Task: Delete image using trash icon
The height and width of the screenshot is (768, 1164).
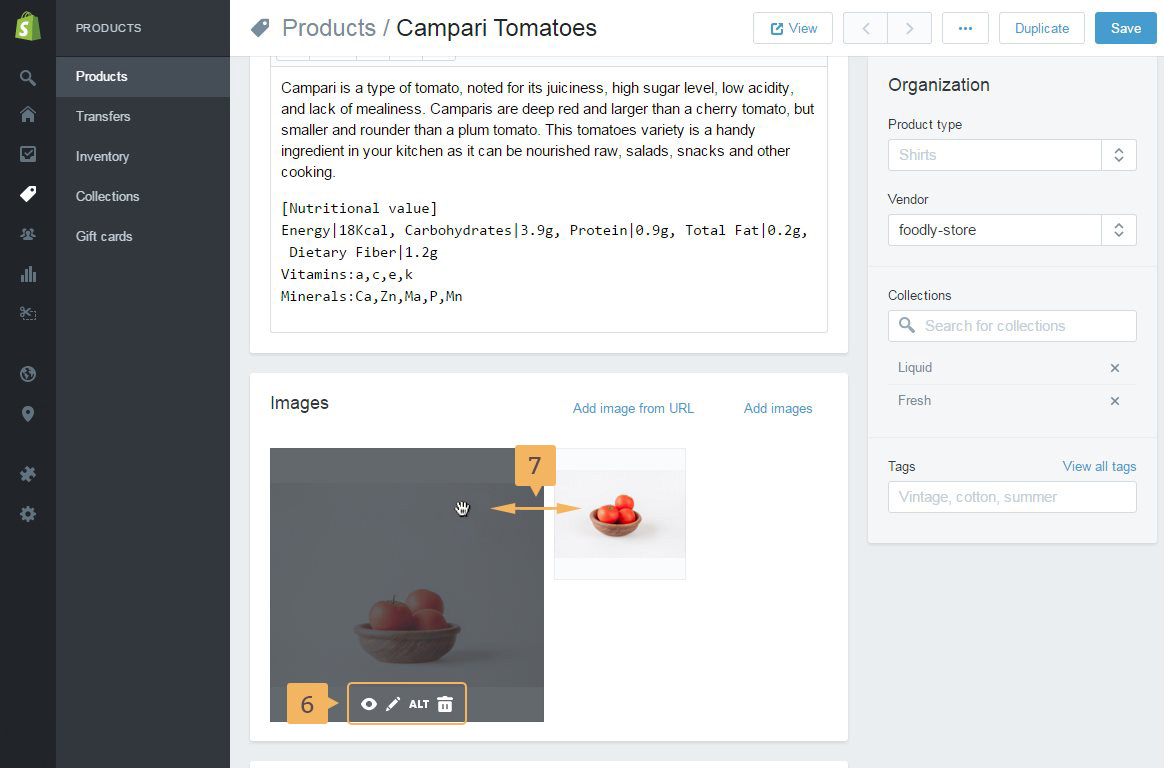Action: coord(445,704)
